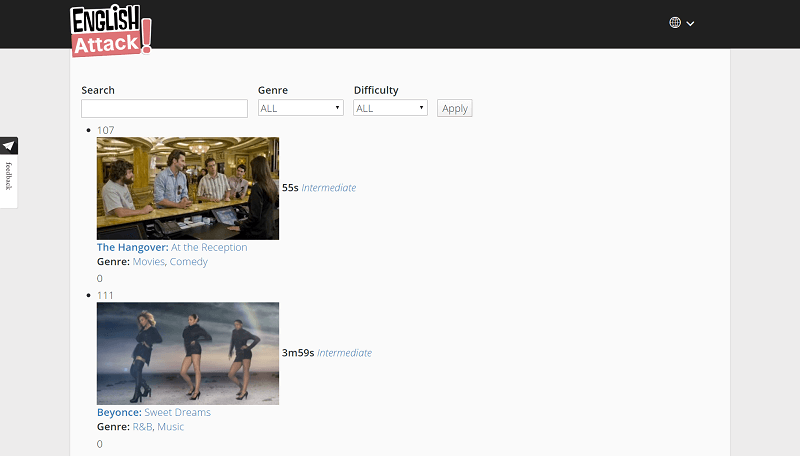Expand the language chevron arrow
The height and width of the screenshot is (456, 800).
690,23
